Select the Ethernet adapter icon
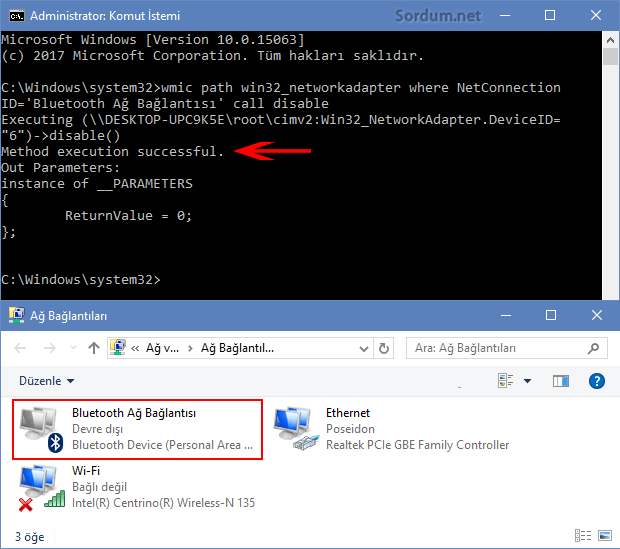The image size is (620, 549). pyautogui.click(x=297, y=428)
